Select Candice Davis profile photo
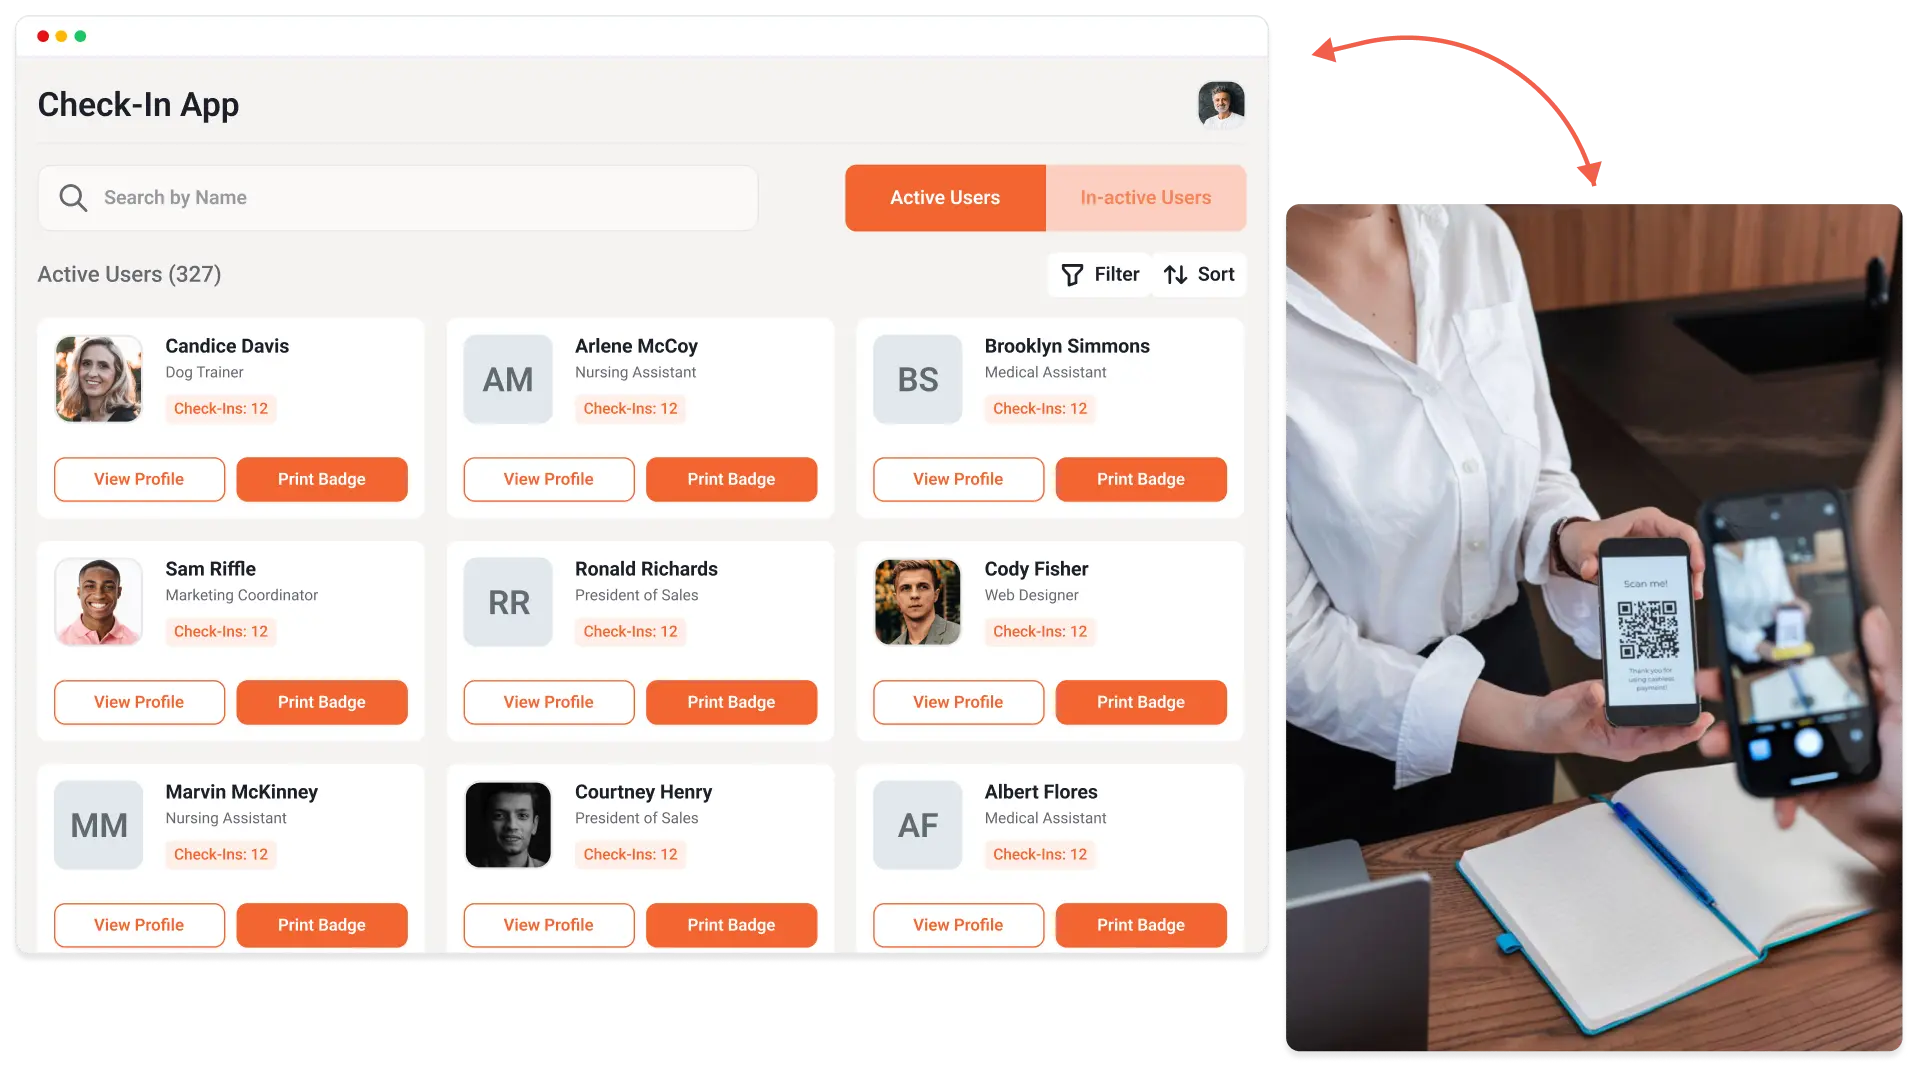Viewport: 1920px width, 1080px height. pyautogui.click(x=98, y=379)
